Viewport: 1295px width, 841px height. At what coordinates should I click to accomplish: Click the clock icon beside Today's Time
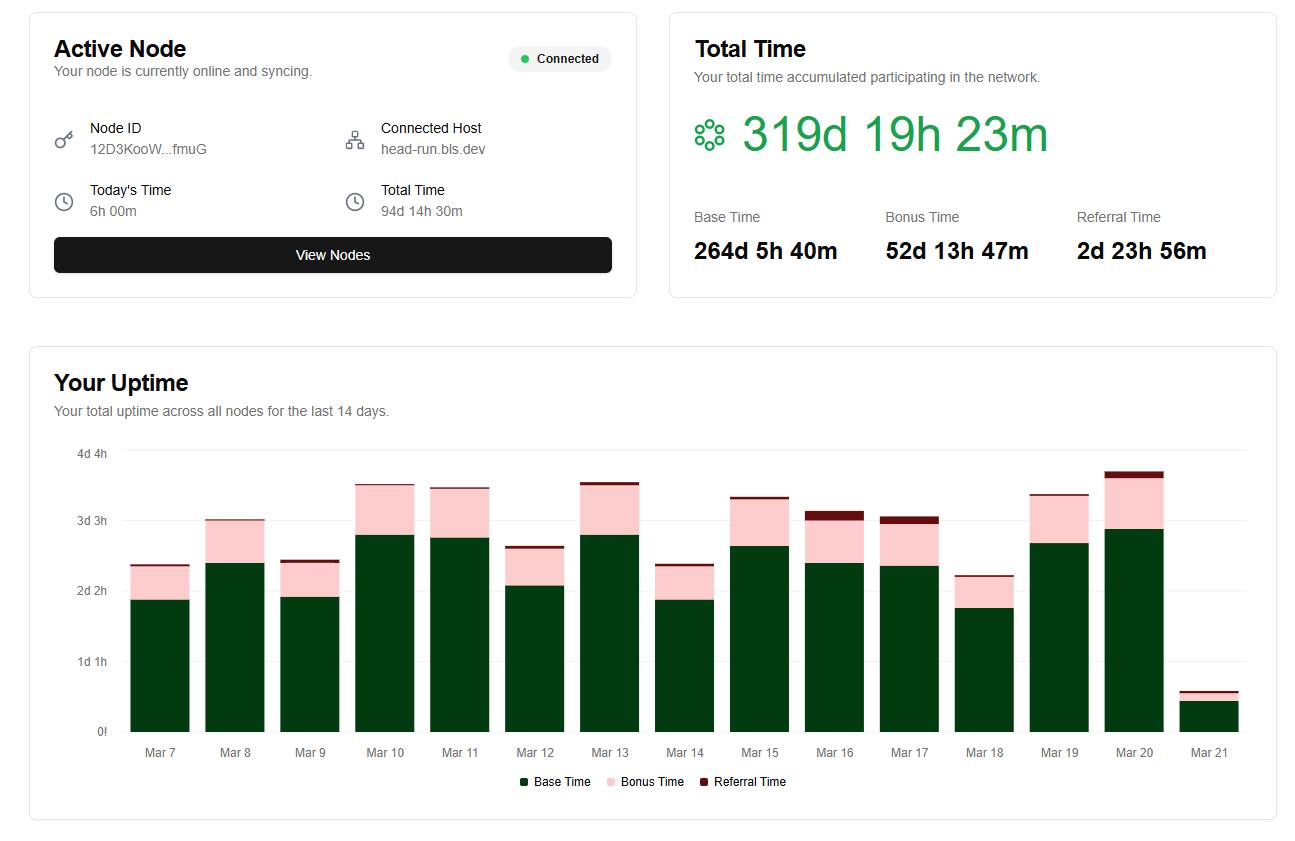pos(64,202)
